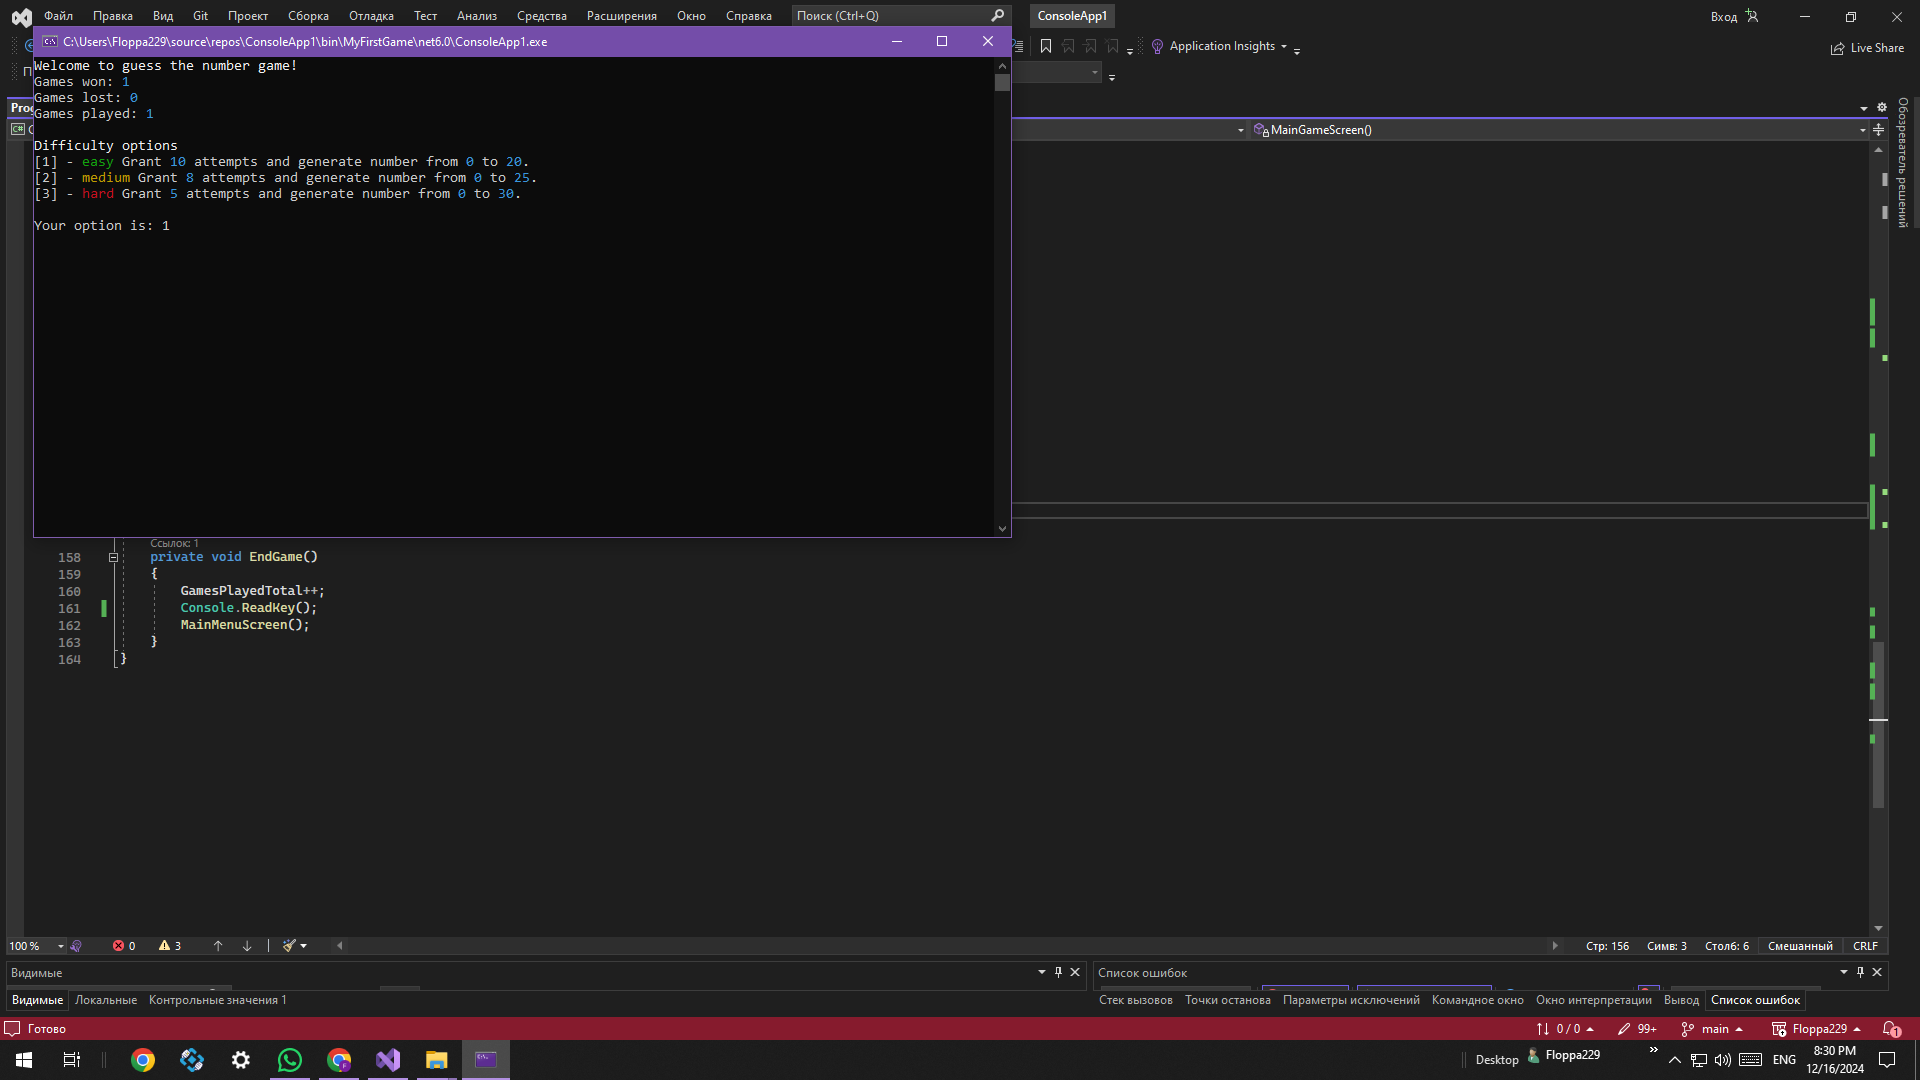1920x1080 pixels.
Task: Open the Отладка menu
Action: tap(371, 16)
